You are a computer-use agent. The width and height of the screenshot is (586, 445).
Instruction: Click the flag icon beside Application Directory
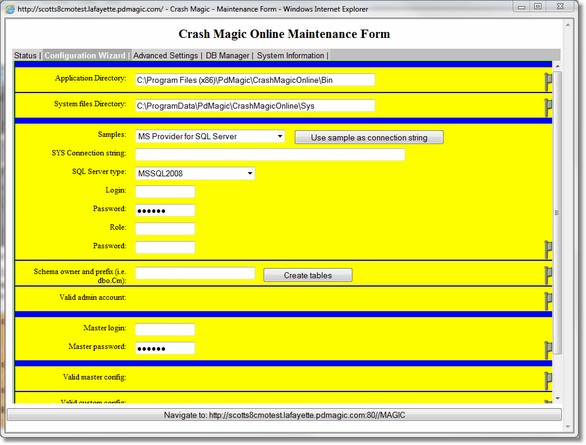548,82
